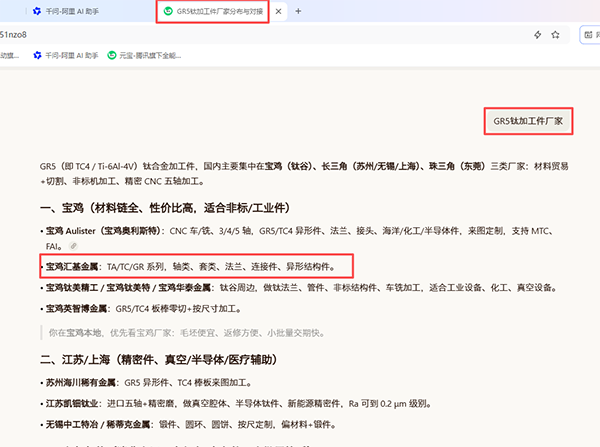Screen dimensions: 600x447
Task: Open the 千问-阿里 AI 助手 bookmark
Action: pyautogui.click(x=66, y=55)
